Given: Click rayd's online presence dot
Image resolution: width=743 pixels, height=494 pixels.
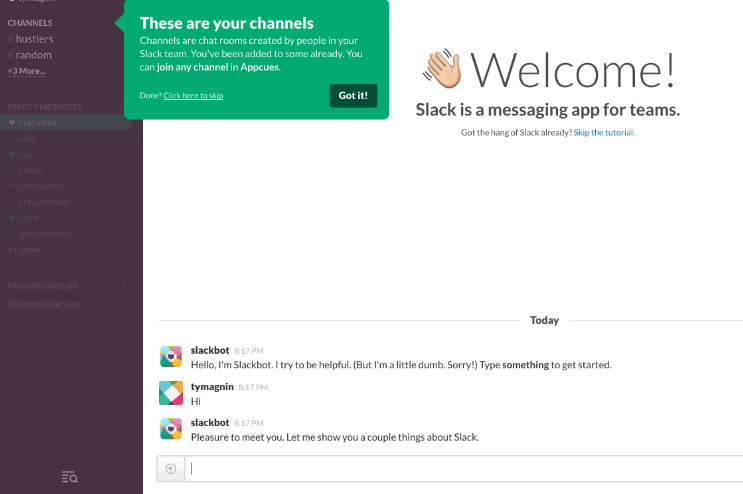Looking at the screenshot, I should point(12,218).
